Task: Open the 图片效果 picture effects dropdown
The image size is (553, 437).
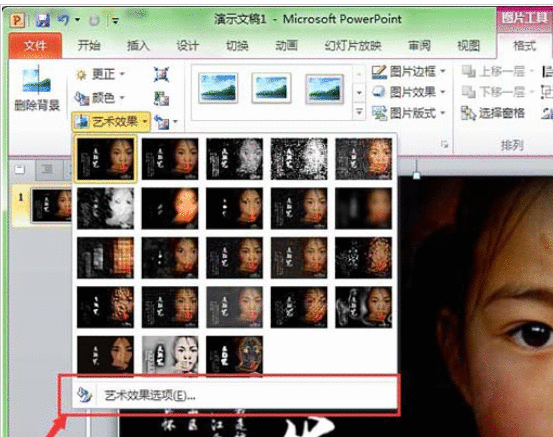Action: [x=408, y=92]
